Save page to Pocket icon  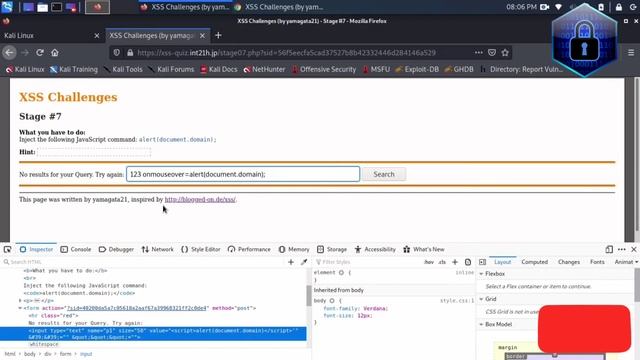click(492, 53)
